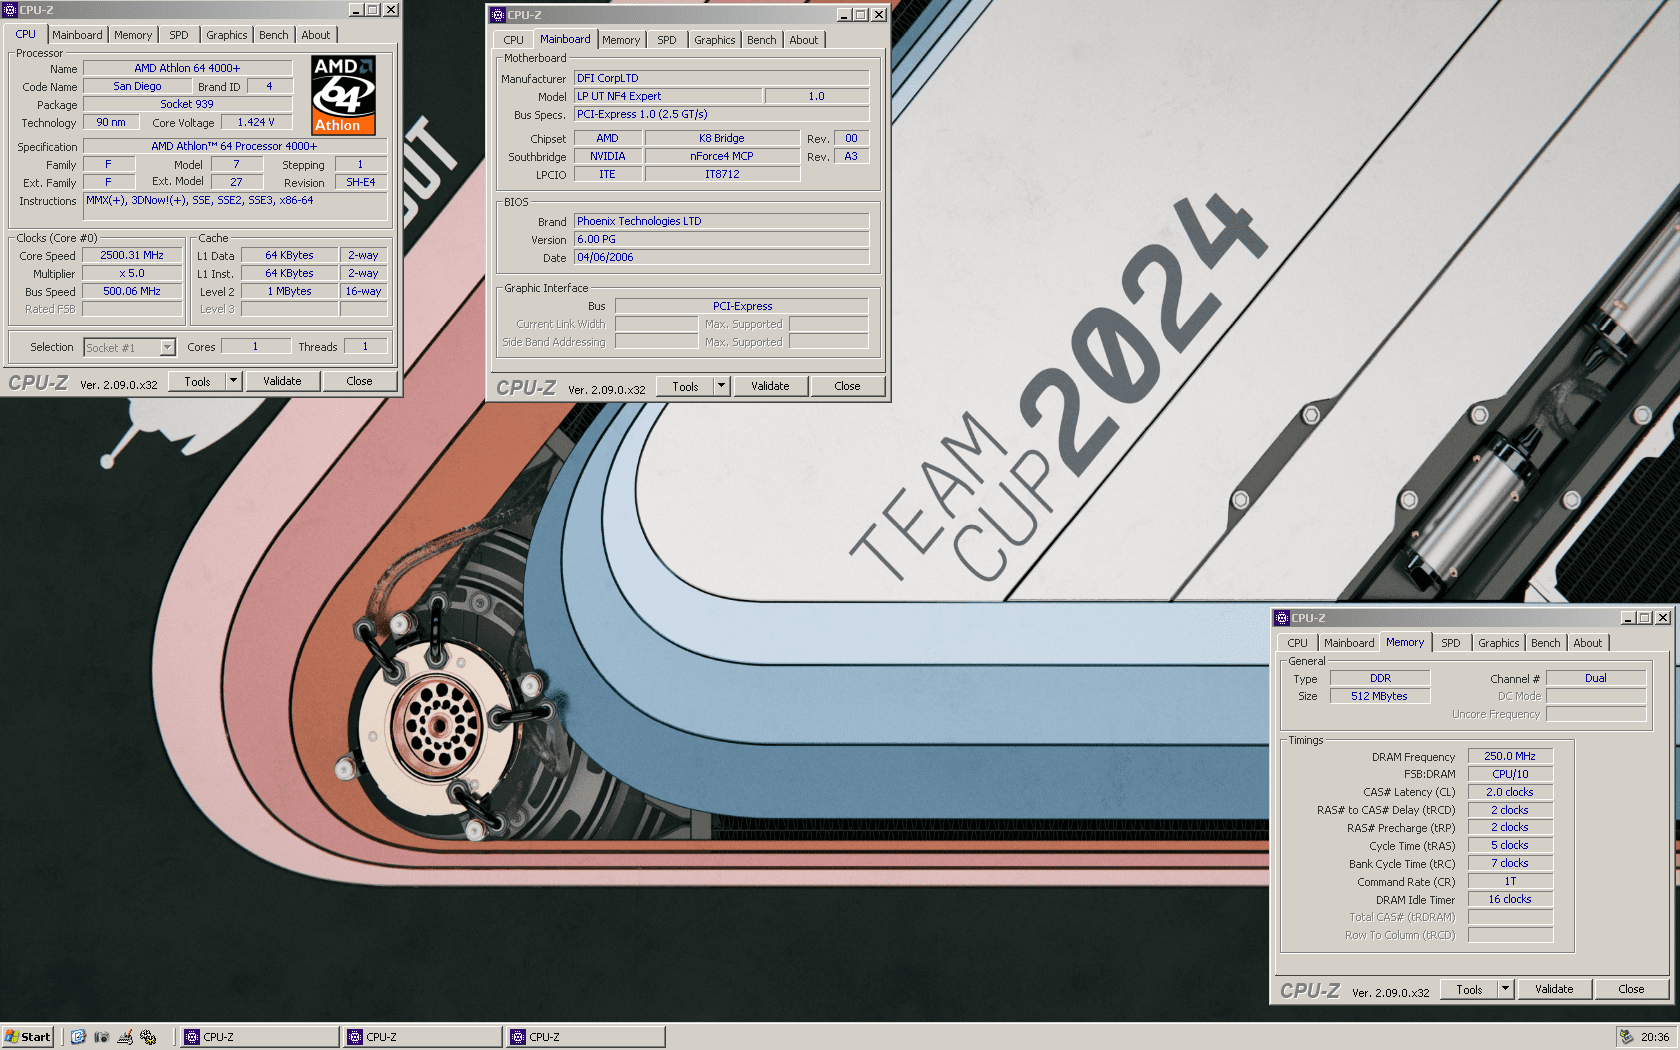Launch the blue browser icon in Quick Launch
This screenshot has width=1680, height=1050.
pyautogui.click(x=78, y=1037)
